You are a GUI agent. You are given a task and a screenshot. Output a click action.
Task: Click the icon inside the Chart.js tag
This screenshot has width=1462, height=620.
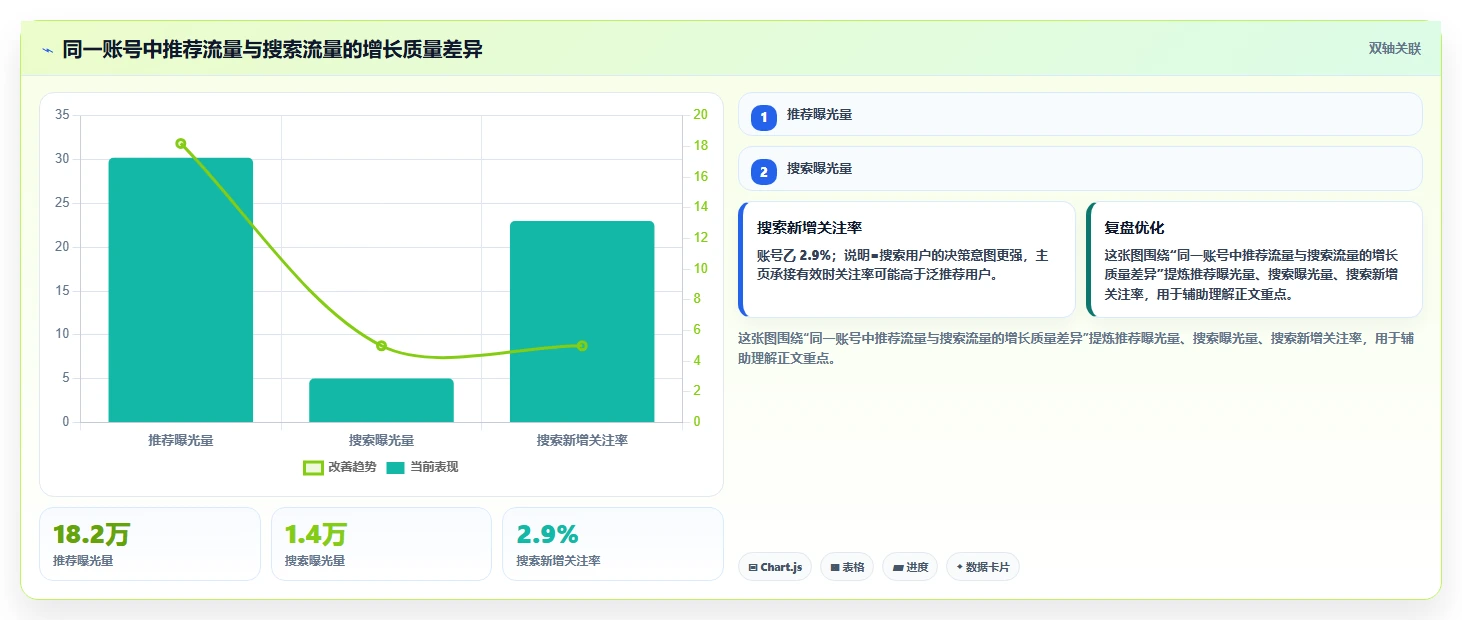[x=753, y=567]
